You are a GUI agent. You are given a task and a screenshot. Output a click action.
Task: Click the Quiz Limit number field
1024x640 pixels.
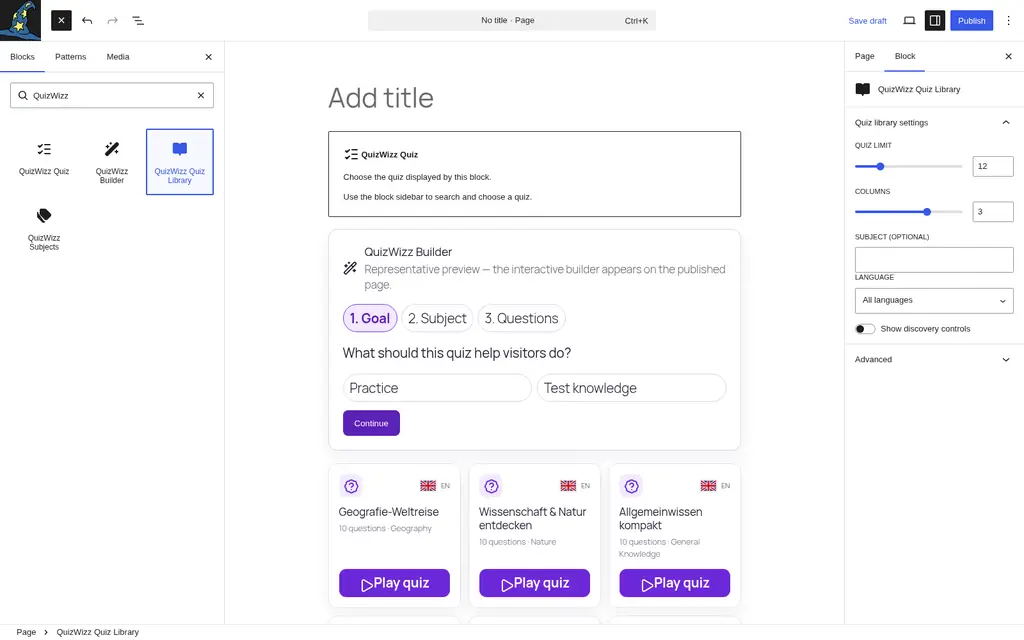click(x=993, y=166)
